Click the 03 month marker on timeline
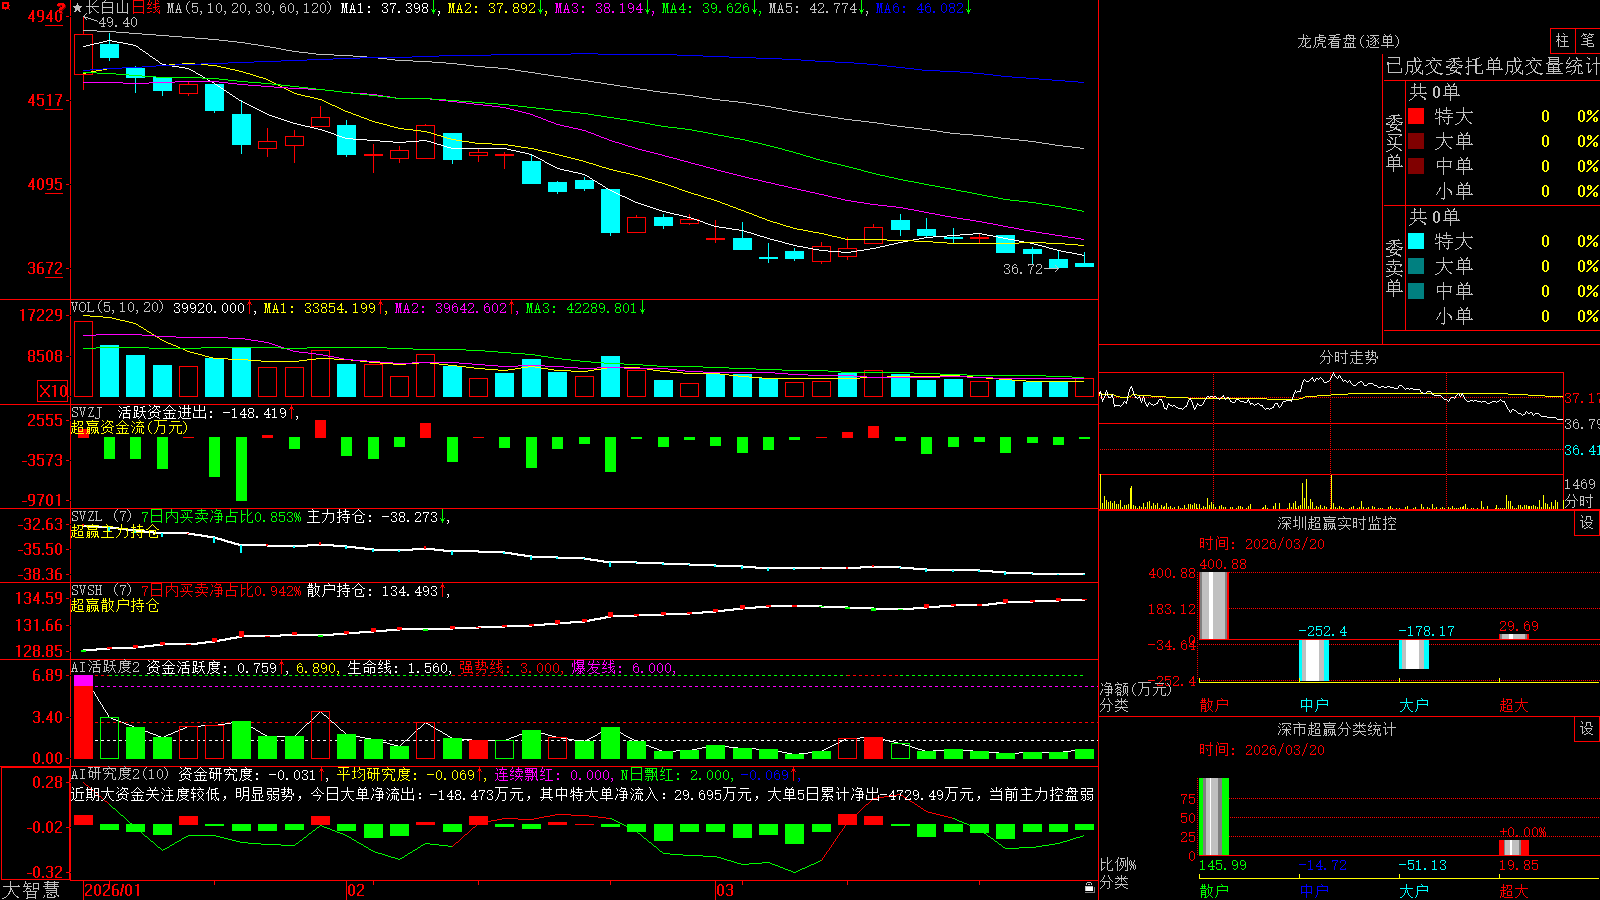The width and height of the screenshot is (1600, 900). tap(725, 890)
